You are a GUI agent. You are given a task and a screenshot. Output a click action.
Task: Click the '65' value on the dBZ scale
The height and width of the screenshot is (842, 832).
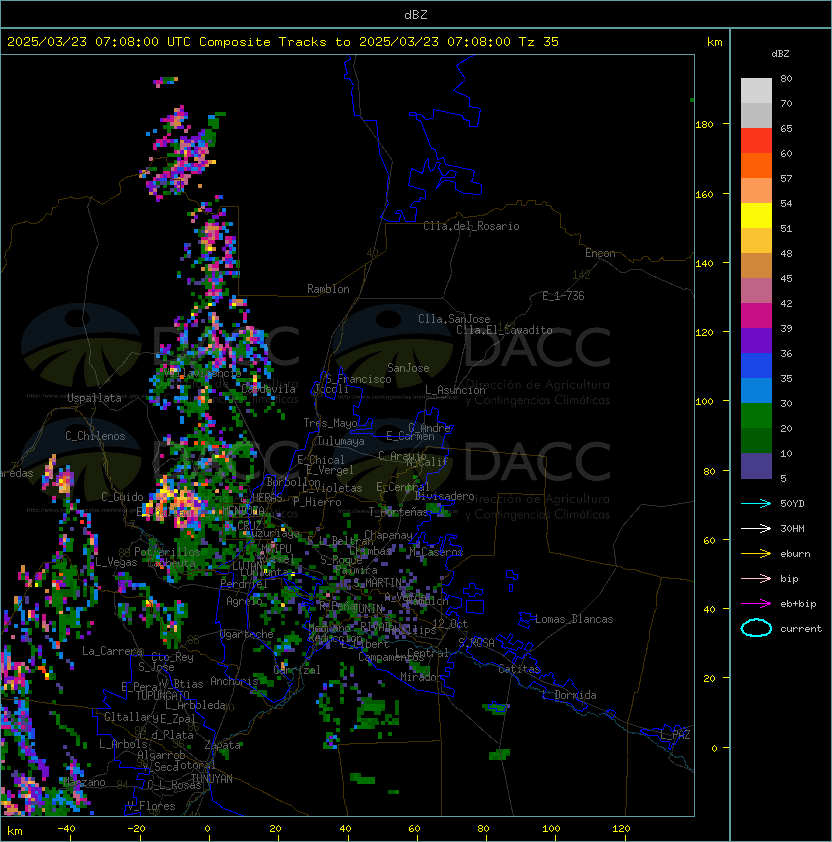point(786,128)
